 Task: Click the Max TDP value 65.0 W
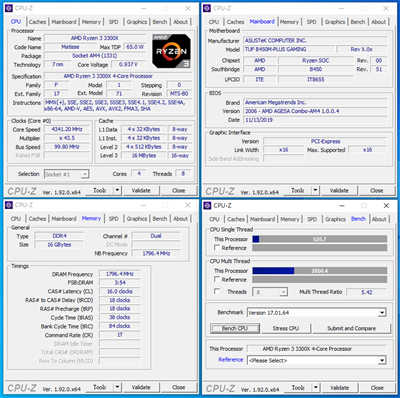coord(135,47)
